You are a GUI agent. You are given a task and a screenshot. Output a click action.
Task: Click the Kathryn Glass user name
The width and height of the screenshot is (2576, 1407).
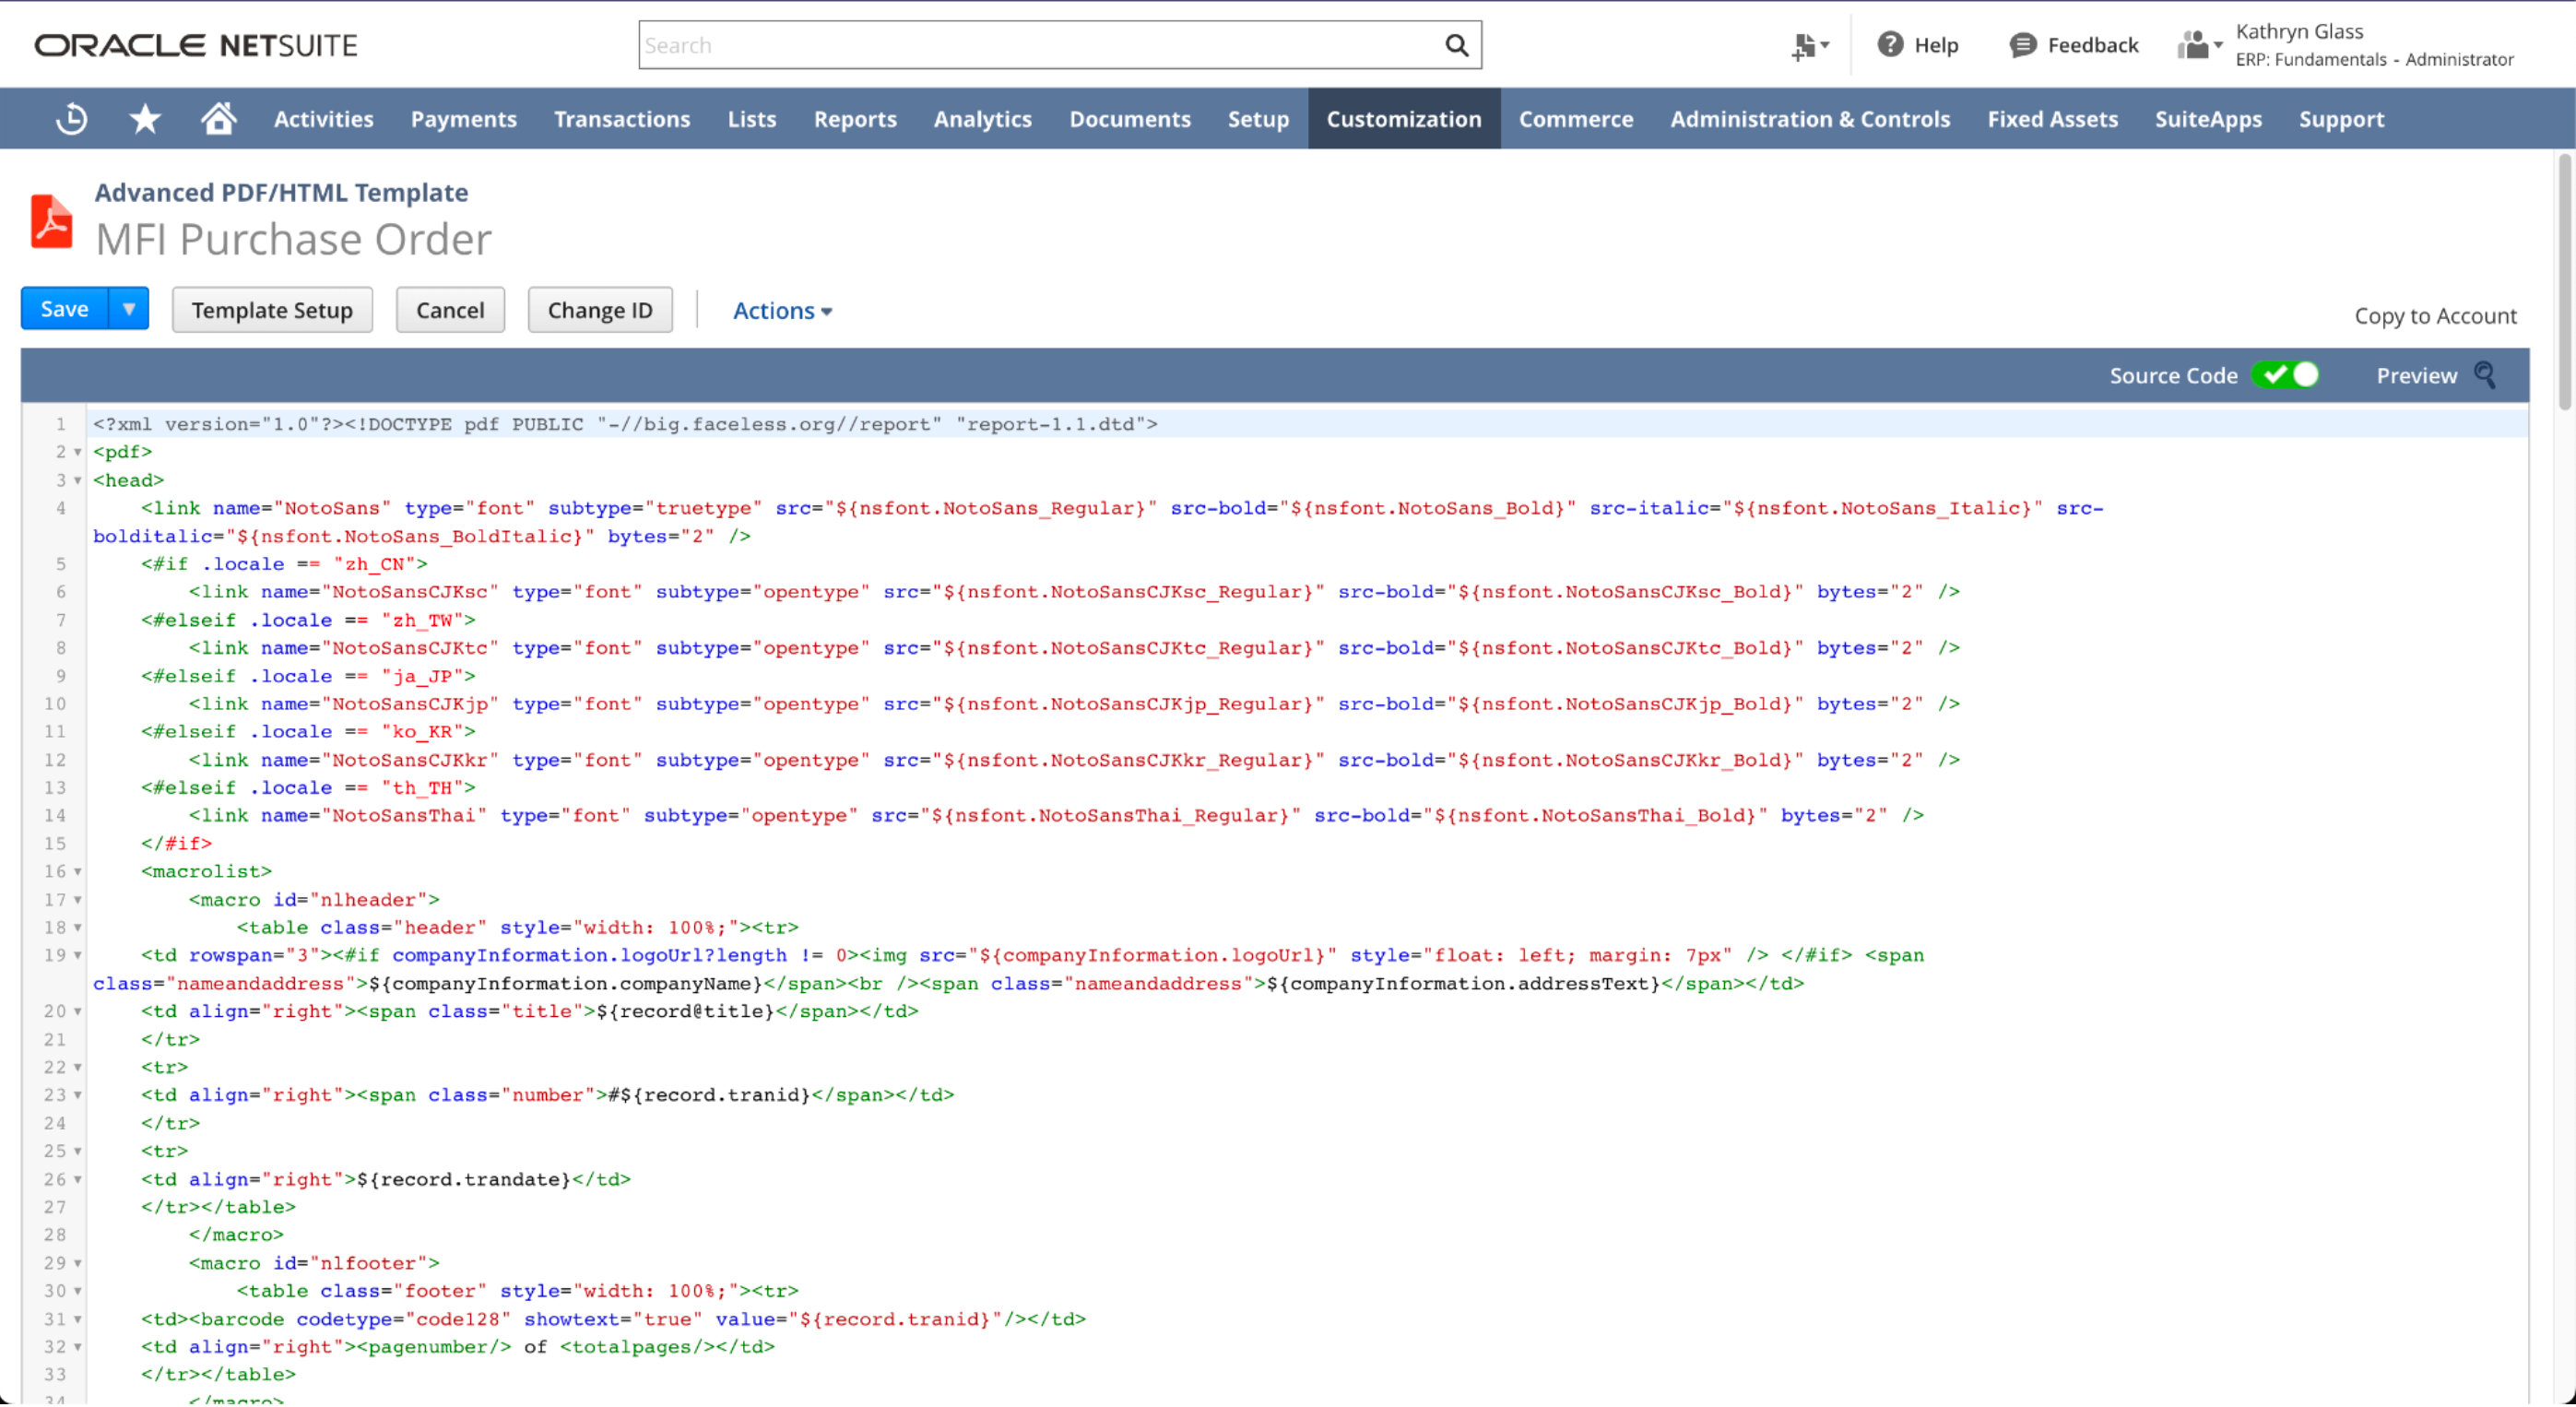(2299, 31)
